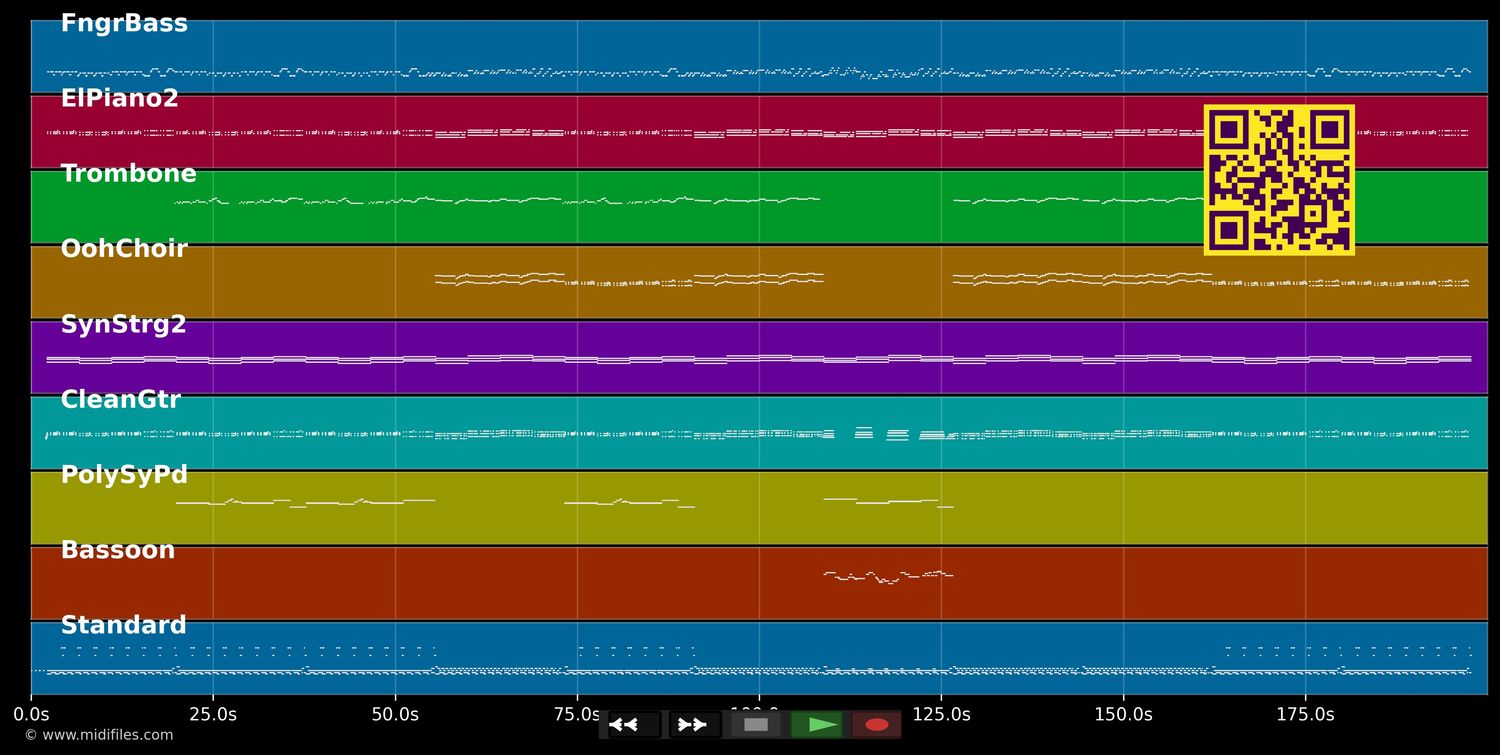Select the PolySyPd track label
This screenshot has width=1500, height=755.
point(124,475)
